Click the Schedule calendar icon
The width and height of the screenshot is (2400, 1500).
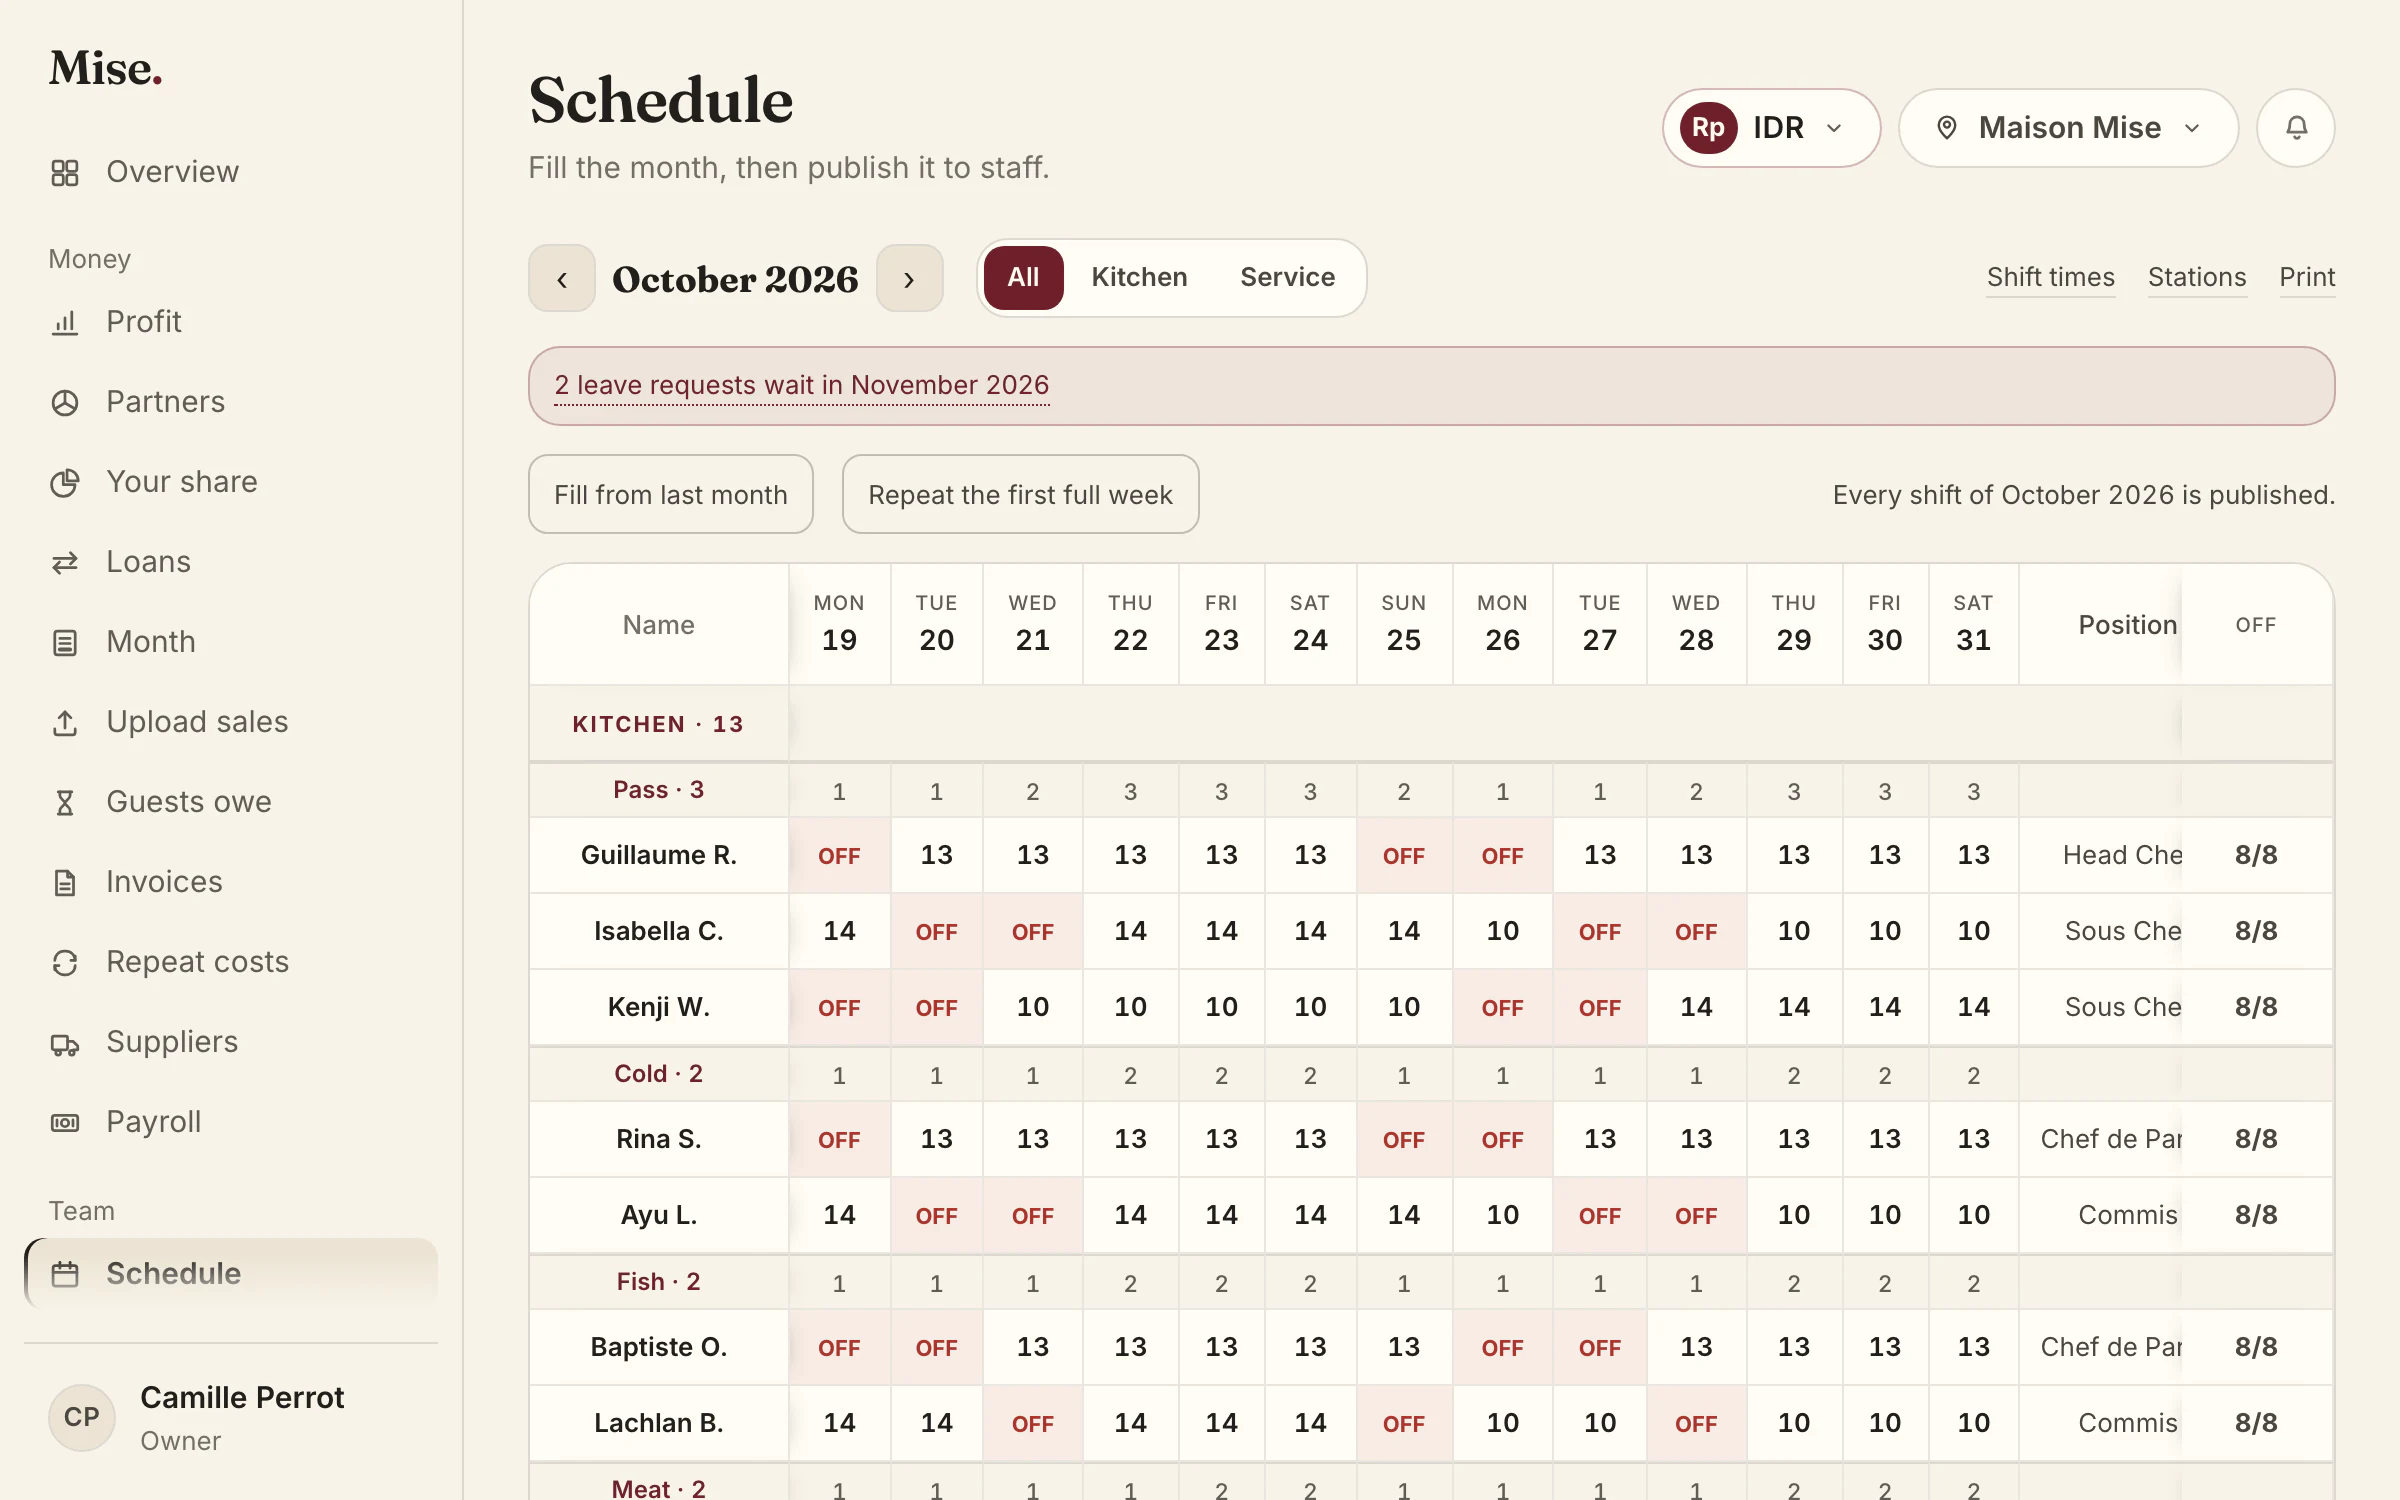click(x=65, y=1274)
